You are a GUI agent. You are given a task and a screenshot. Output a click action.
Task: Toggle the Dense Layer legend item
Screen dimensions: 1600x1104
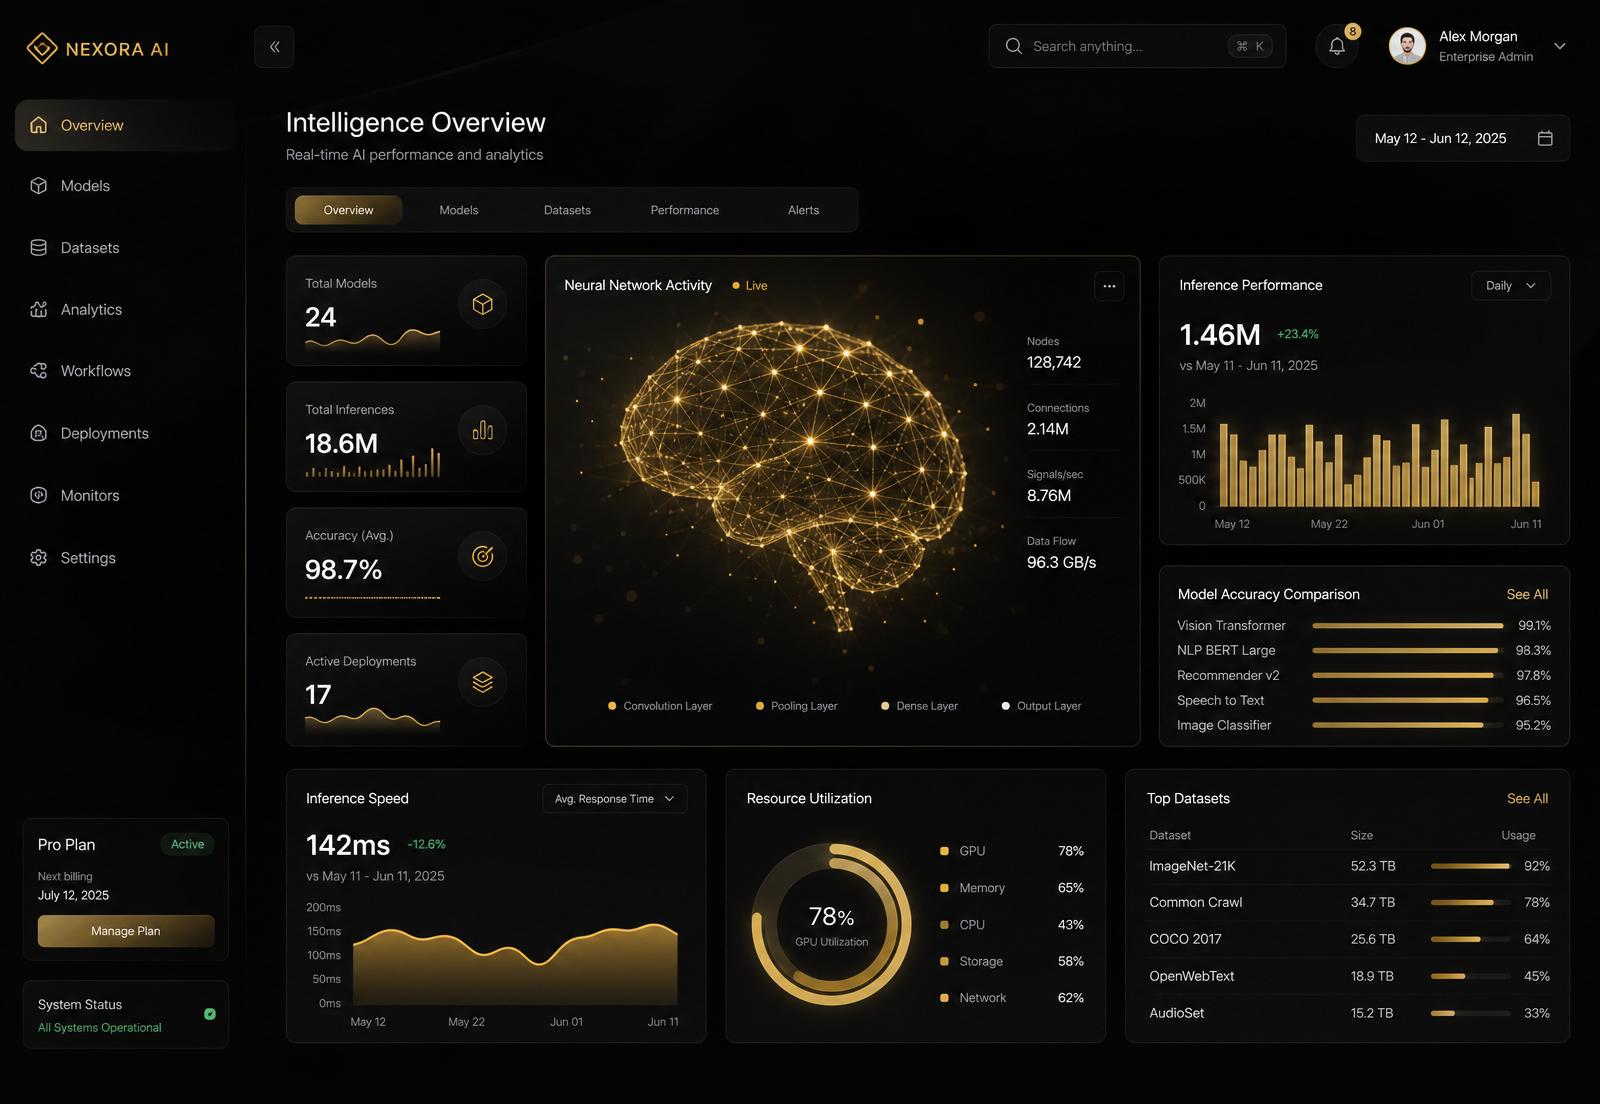(919, 706)
